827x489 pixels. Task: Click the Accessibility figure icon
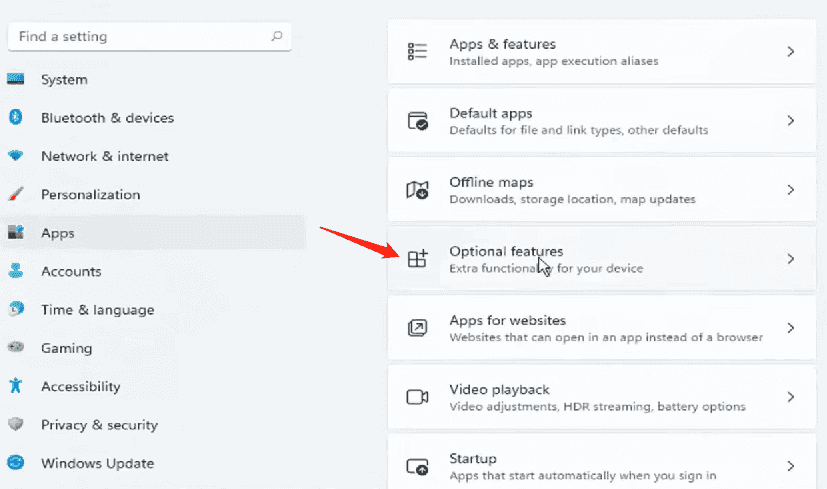tap(15, 386)
